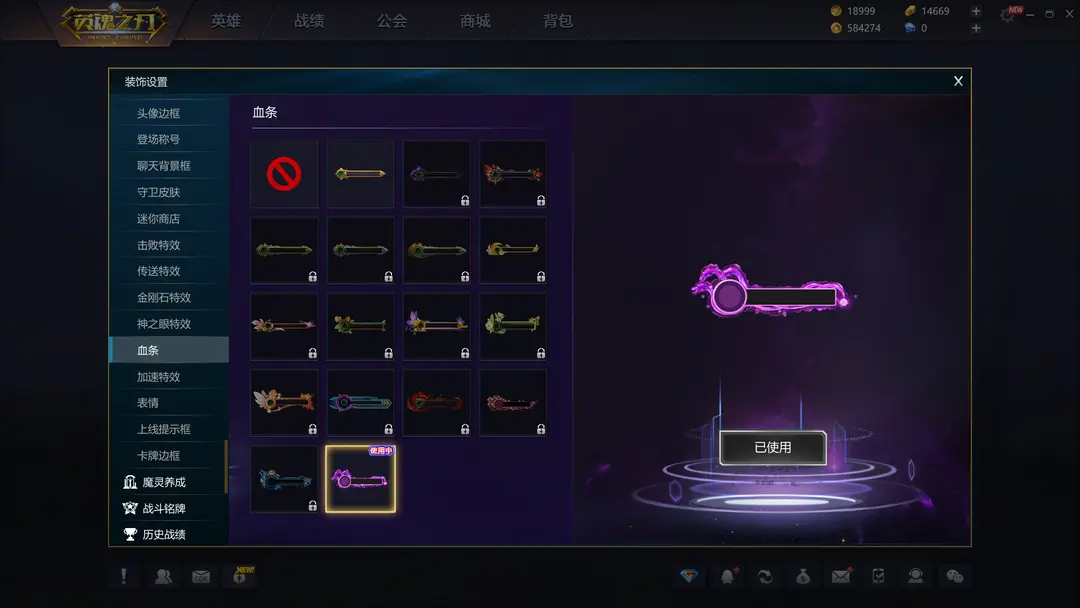Switch to the 商城 tab

pyautogui.click(x=475, y=21)
